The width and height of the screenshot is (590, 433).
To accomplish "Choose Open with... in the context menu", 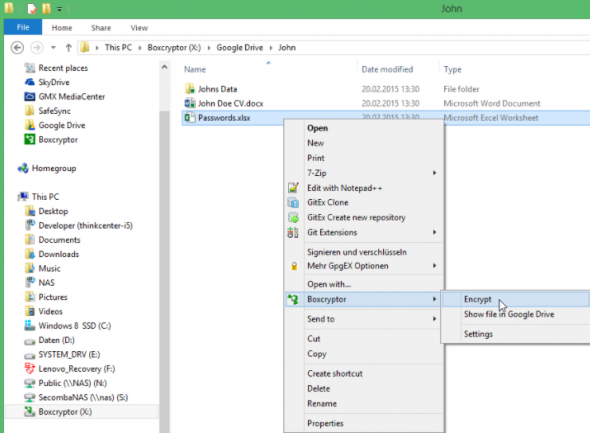I will pyautogui.click(x=329, y=284).
